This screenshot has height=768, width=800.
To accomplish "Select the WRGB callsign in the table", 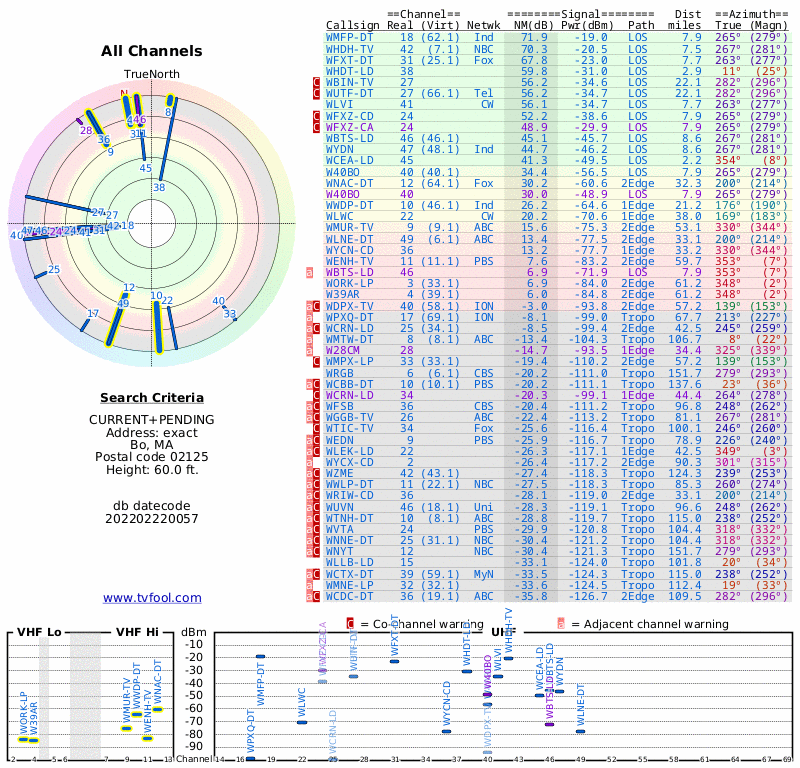I will pos(339,373).
